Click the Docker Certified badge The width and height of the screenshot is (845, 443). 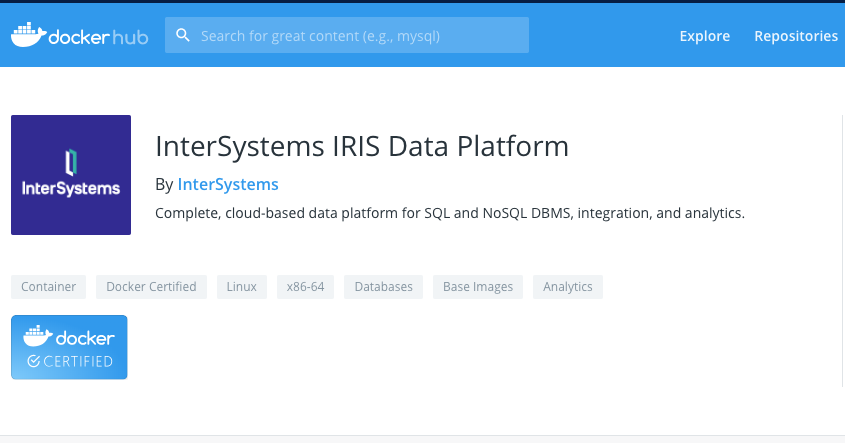pyautogui.click(x=69, y=347)
